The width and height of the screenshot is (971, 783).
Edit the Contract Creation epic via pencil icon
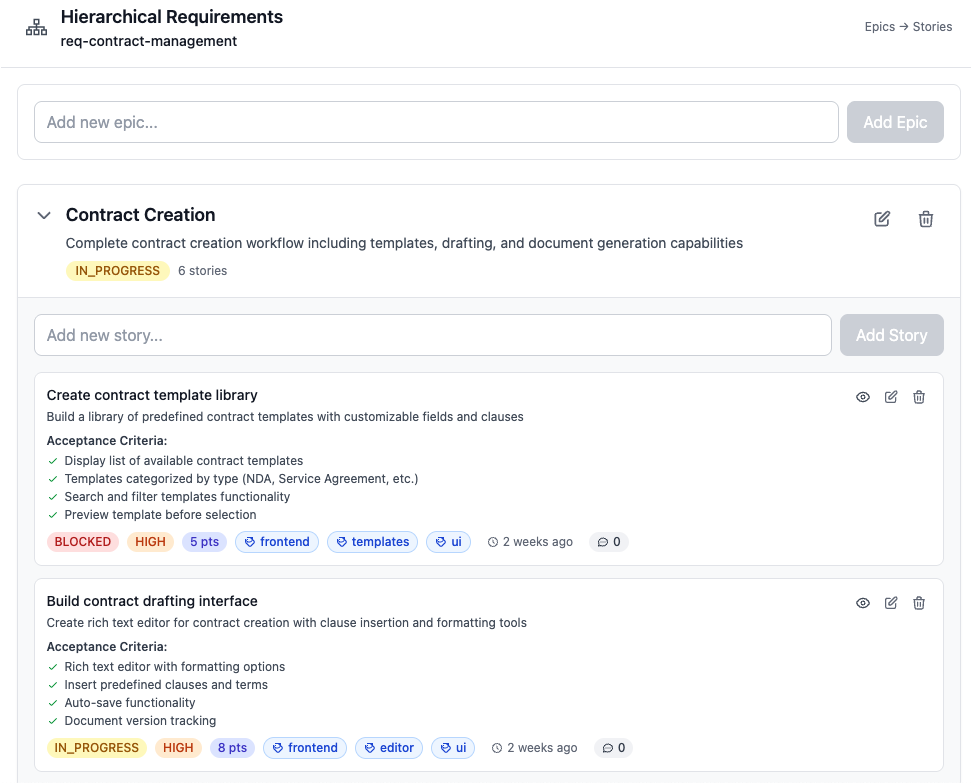click(x=881, y=218)
